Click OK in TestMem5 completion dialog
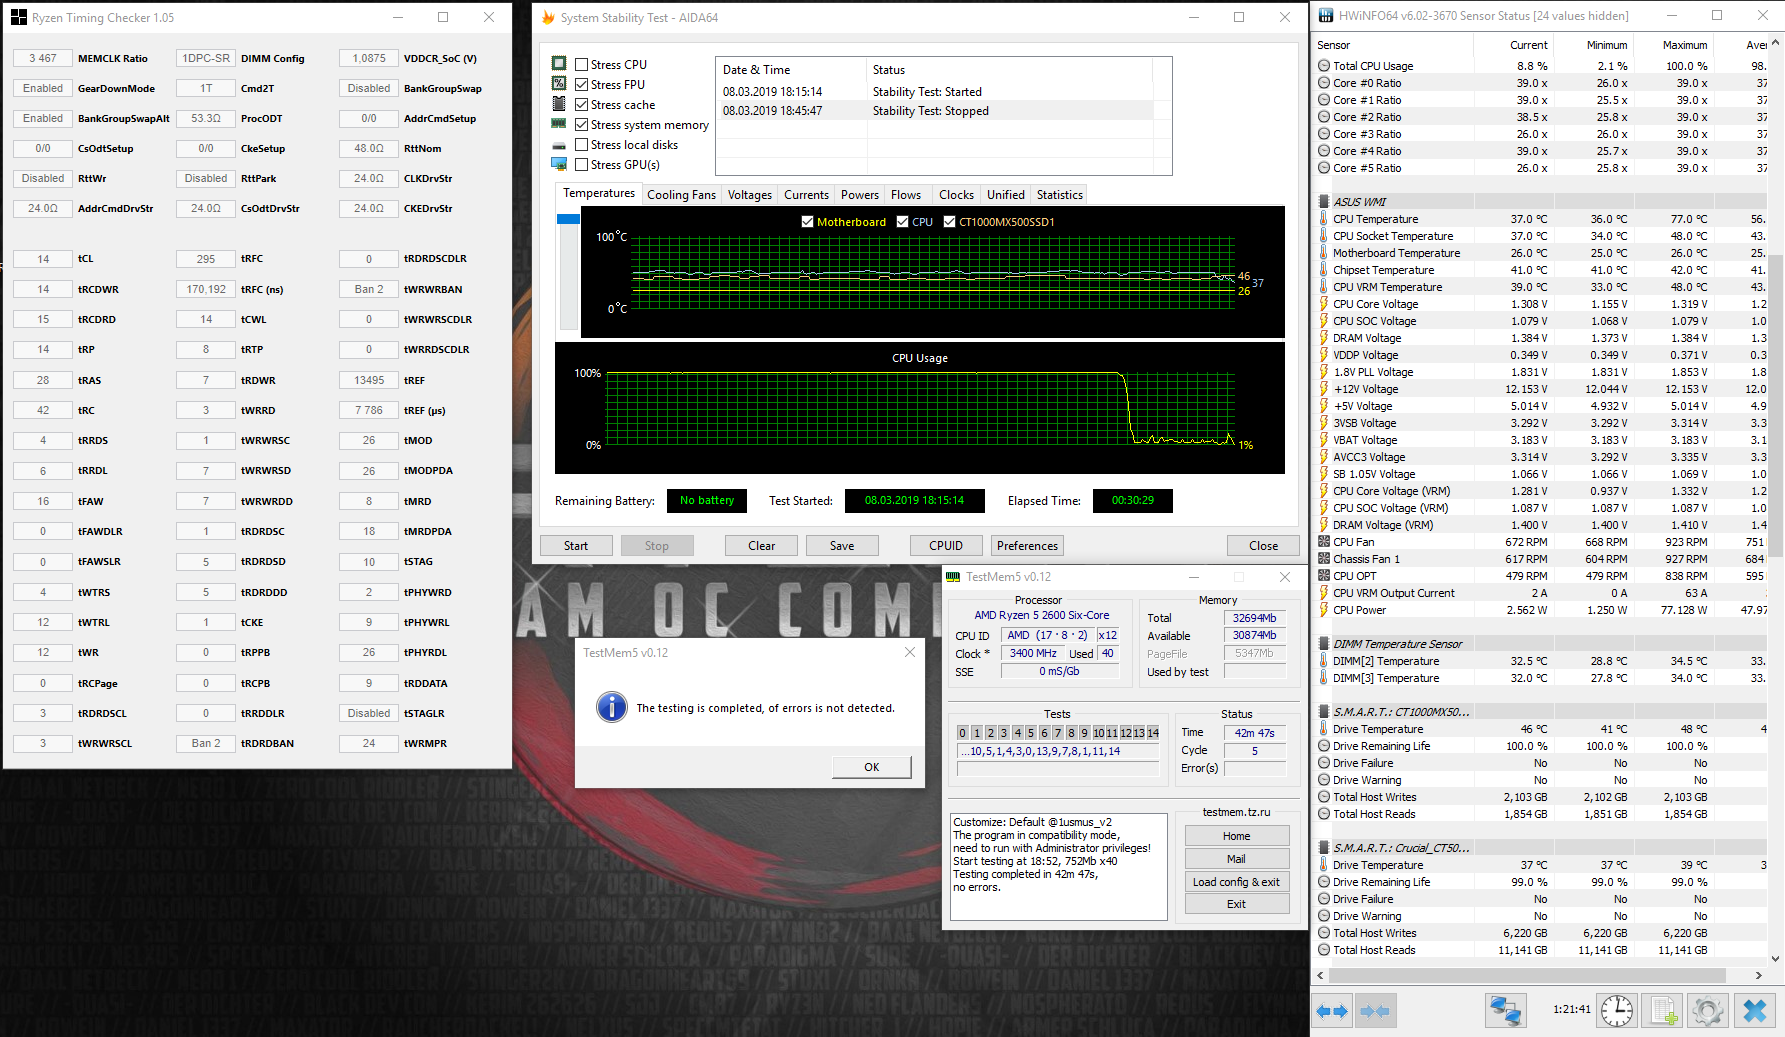Viewport: 1785px width, 1037px height. pos(872,767)
